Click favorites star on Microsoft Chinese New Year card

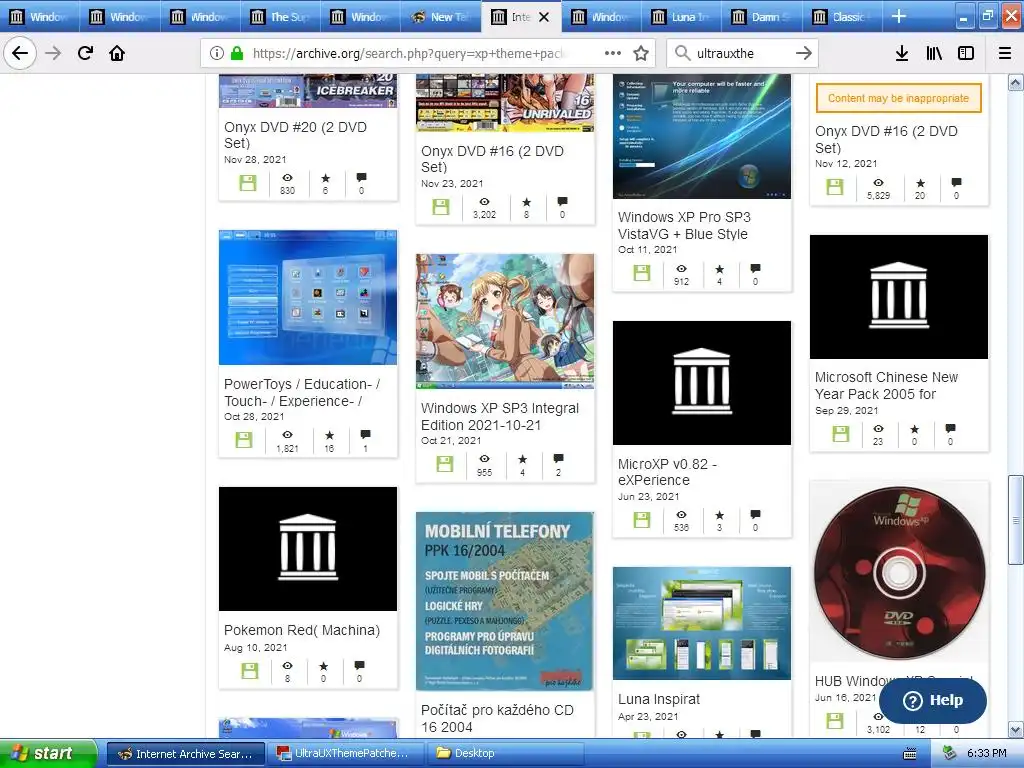point(914,429)
